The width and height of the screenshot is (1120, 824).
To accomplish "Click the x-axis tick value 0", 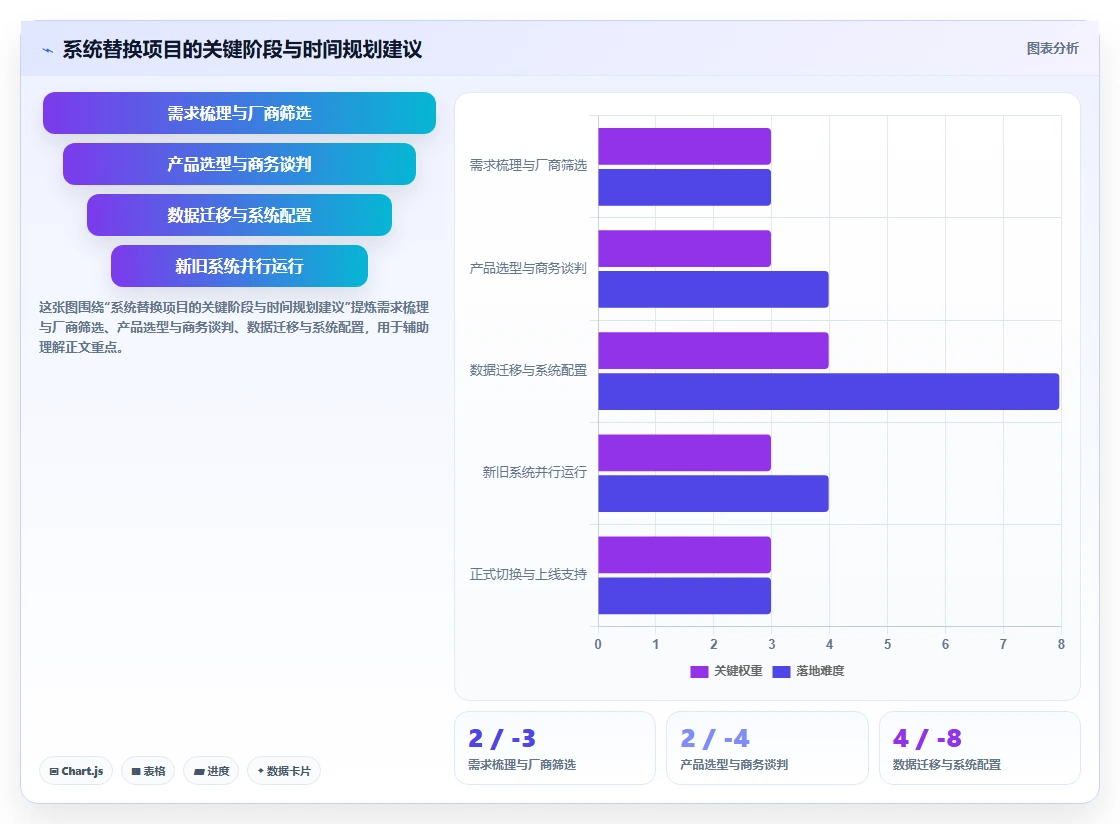I will (x=598, y=644).
